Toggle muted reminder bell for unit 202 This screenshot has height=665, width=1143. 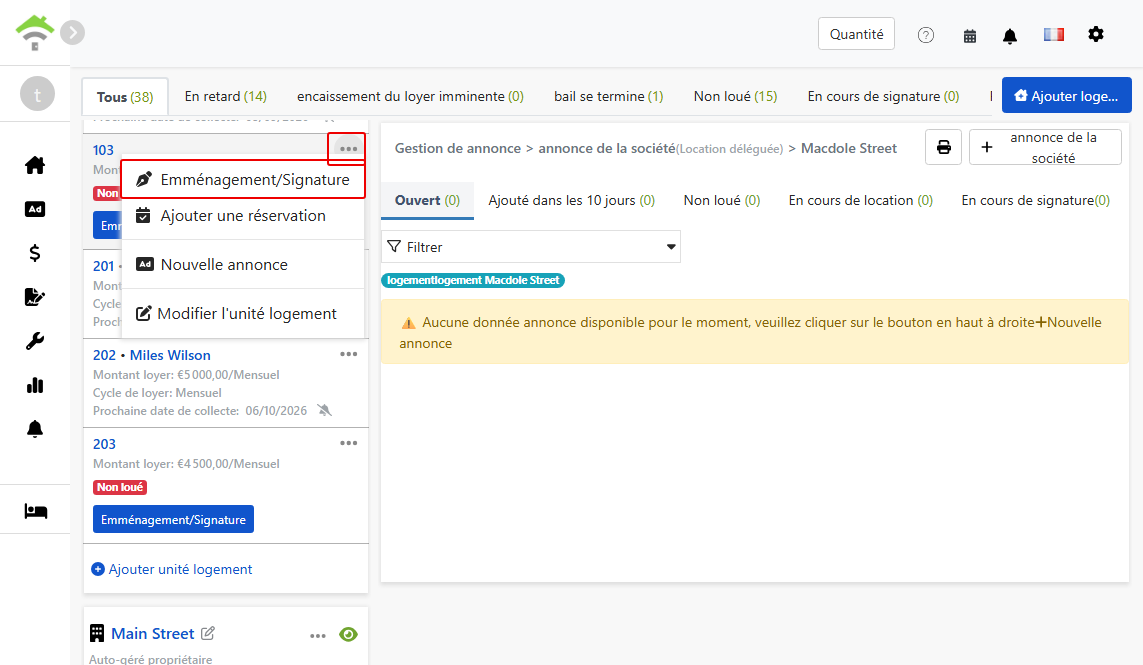click(325, 411)
